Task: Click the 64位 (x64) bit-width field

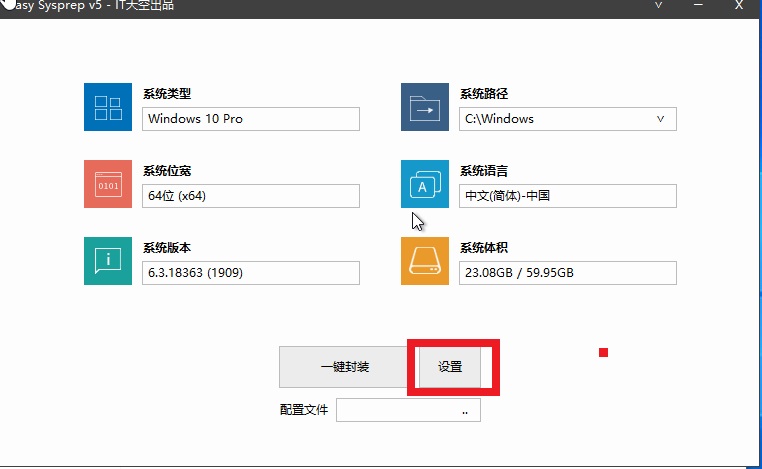Action: [x=250, y=196]
